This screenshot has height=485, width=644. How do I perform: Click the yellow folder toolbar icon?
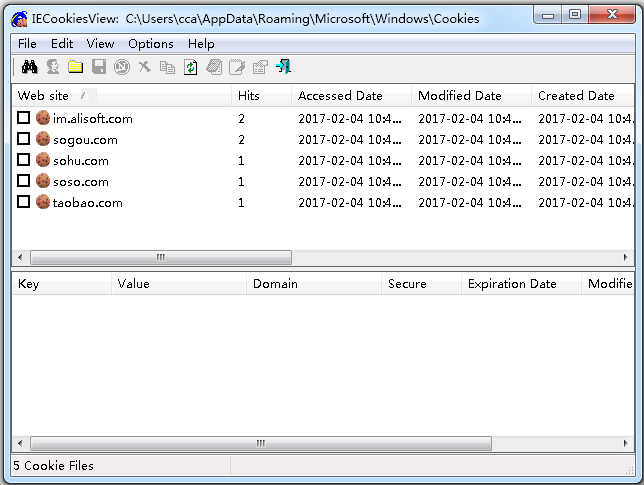[75, 67]
